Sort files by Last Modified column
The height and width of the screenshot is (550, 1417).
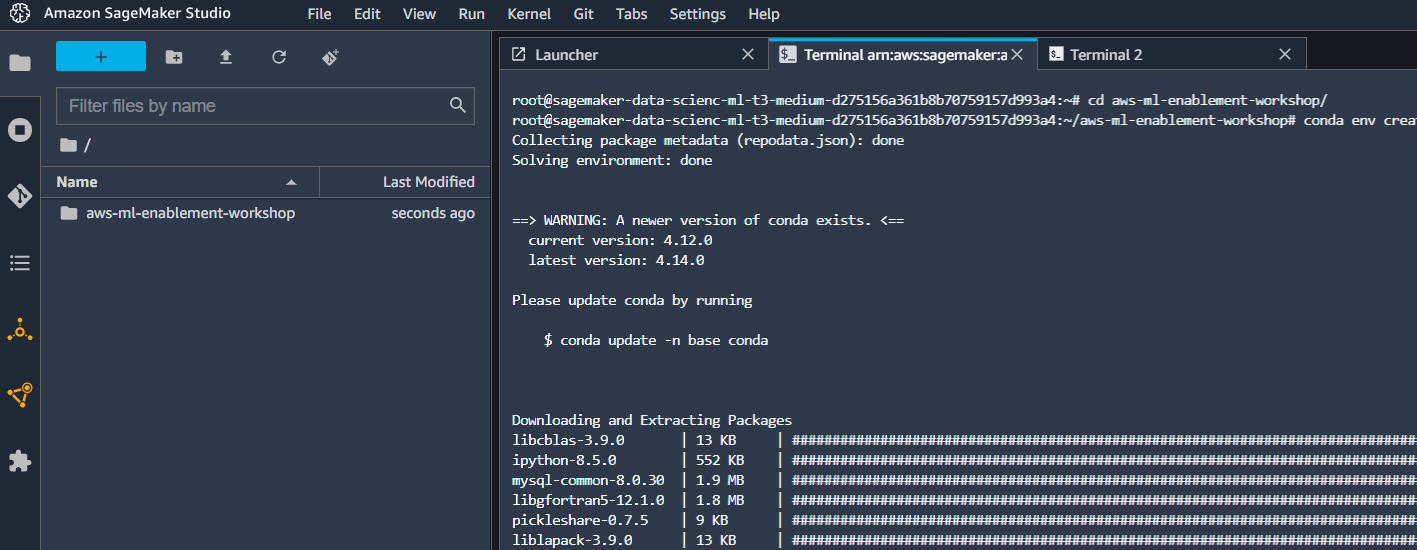click(x=404, y=182)
